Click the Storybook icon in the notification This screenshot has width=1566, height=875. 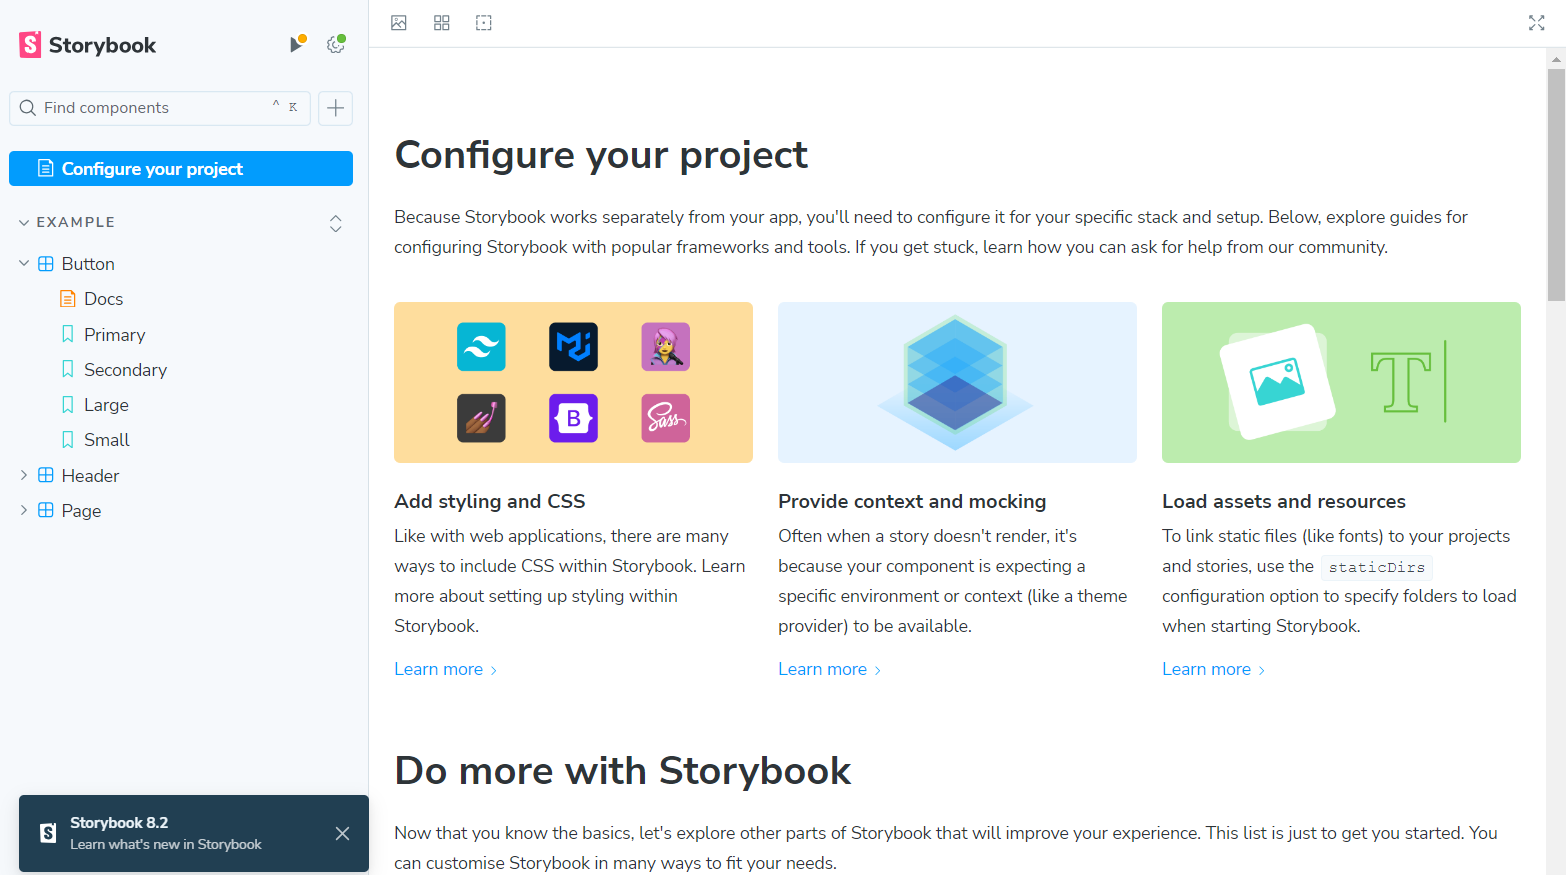click(x=48, y=833)
